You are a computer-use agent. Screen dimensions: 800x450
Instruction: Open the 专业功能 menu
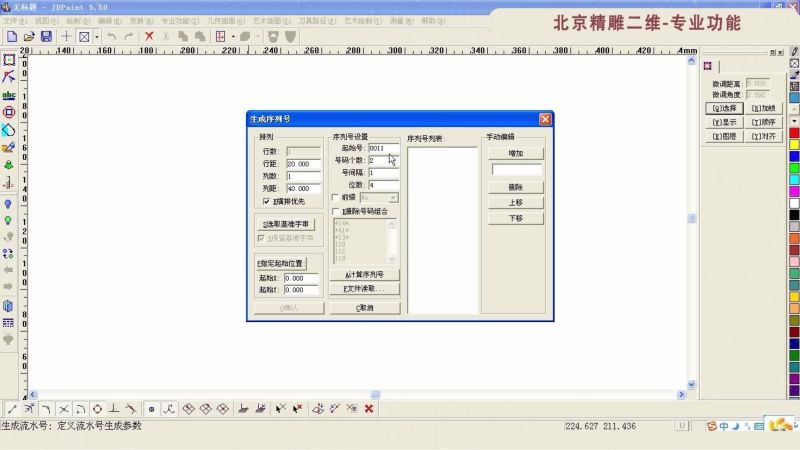(x=176, y=20)
